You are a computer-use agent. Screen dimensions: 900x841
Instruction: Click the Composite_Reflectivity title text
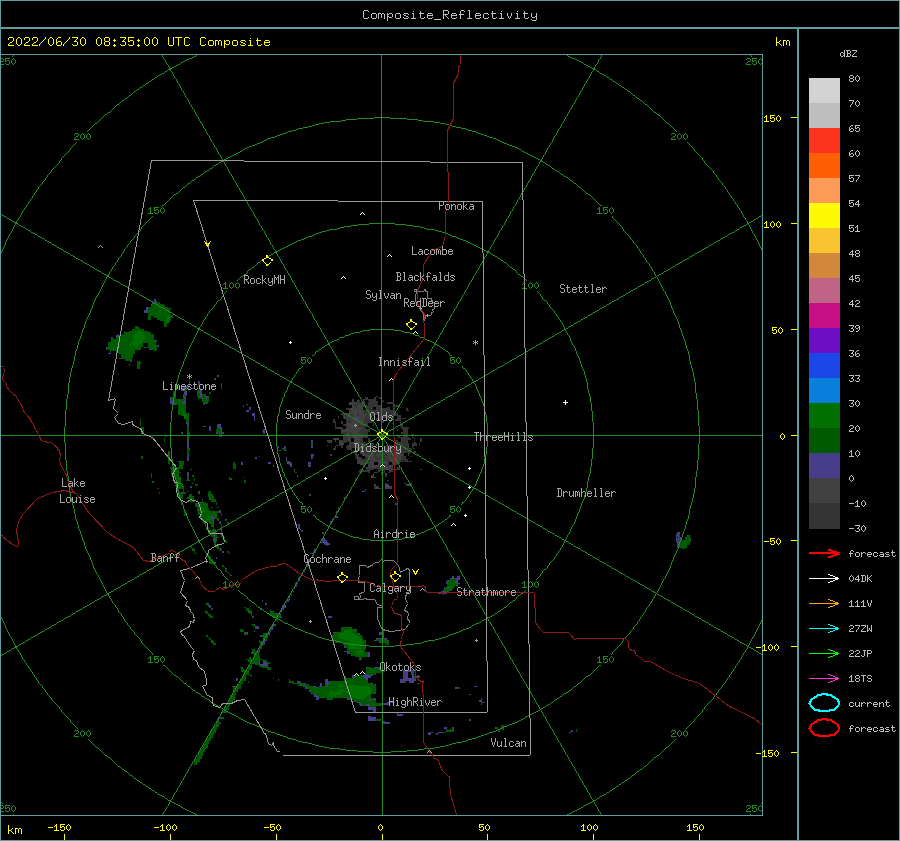(x=449, y=15)
